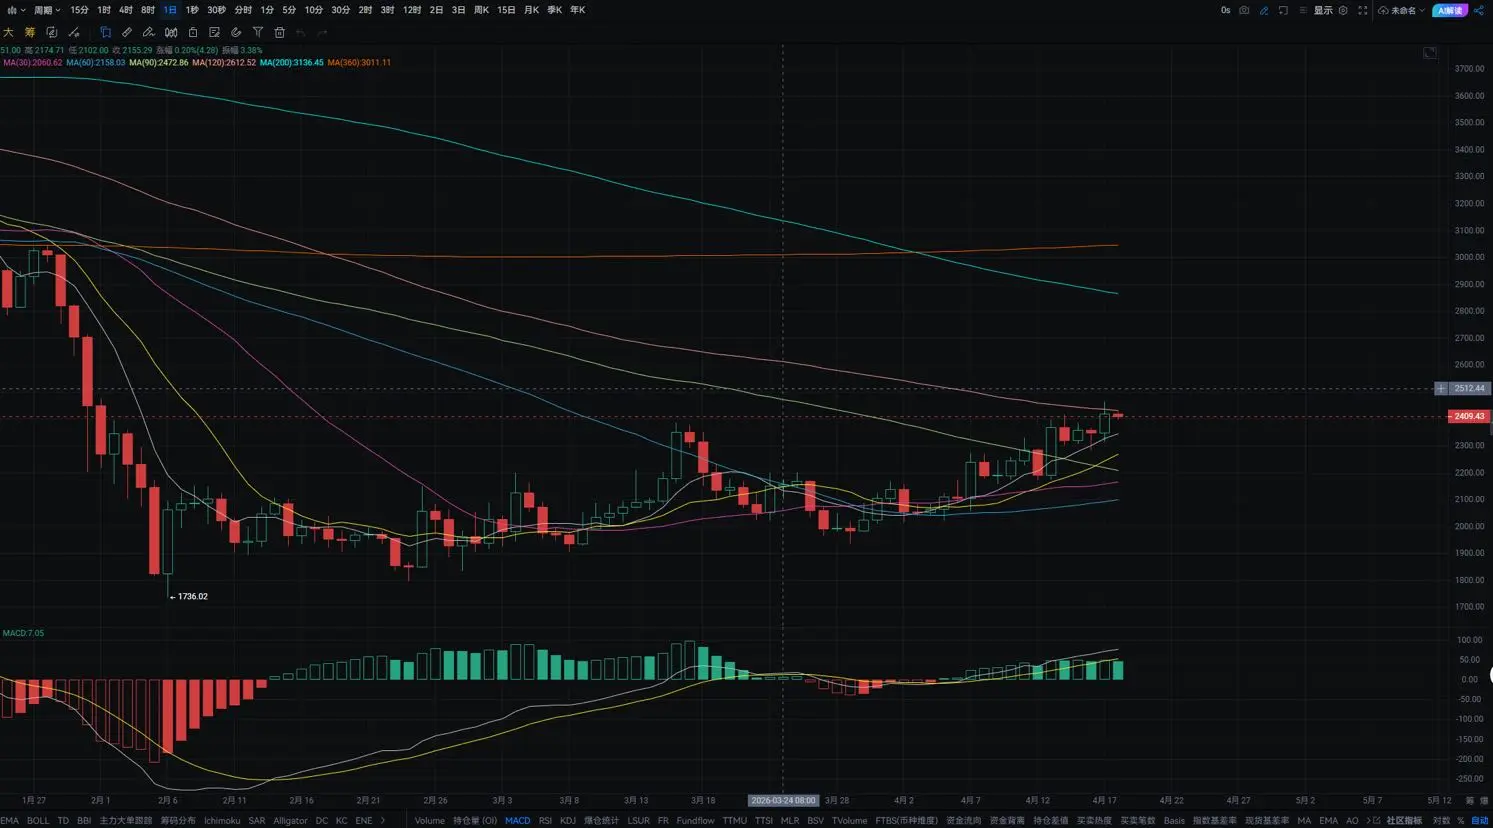Click the MA(30) indicator label
The height and width of the screenshot is (828, 1493).
(33, 63)
